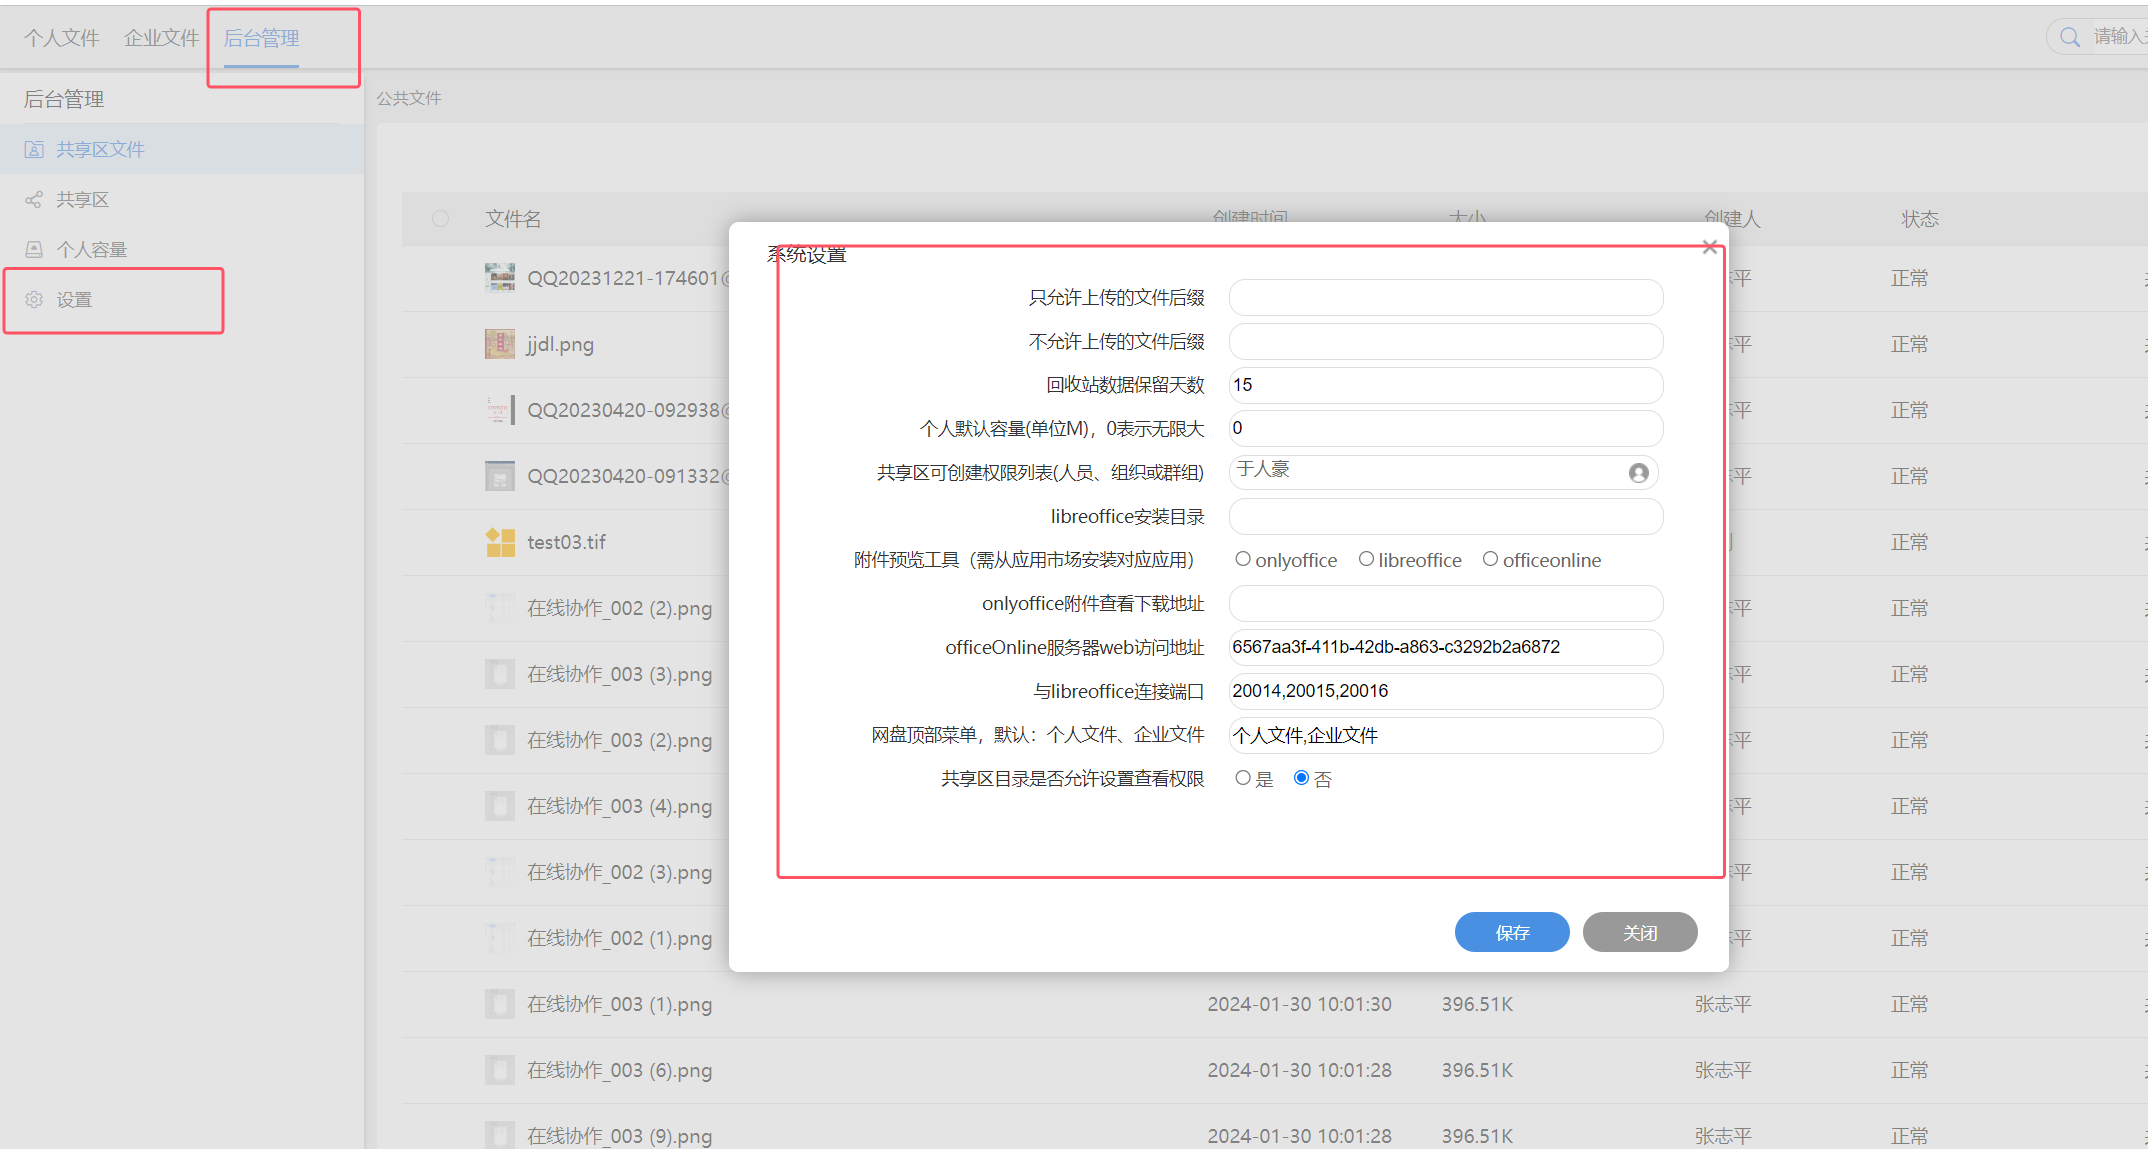Click the 共享区 share icon in sidebar
The height and width of the screenshot is (1149, 2148).
coord(34,200)
